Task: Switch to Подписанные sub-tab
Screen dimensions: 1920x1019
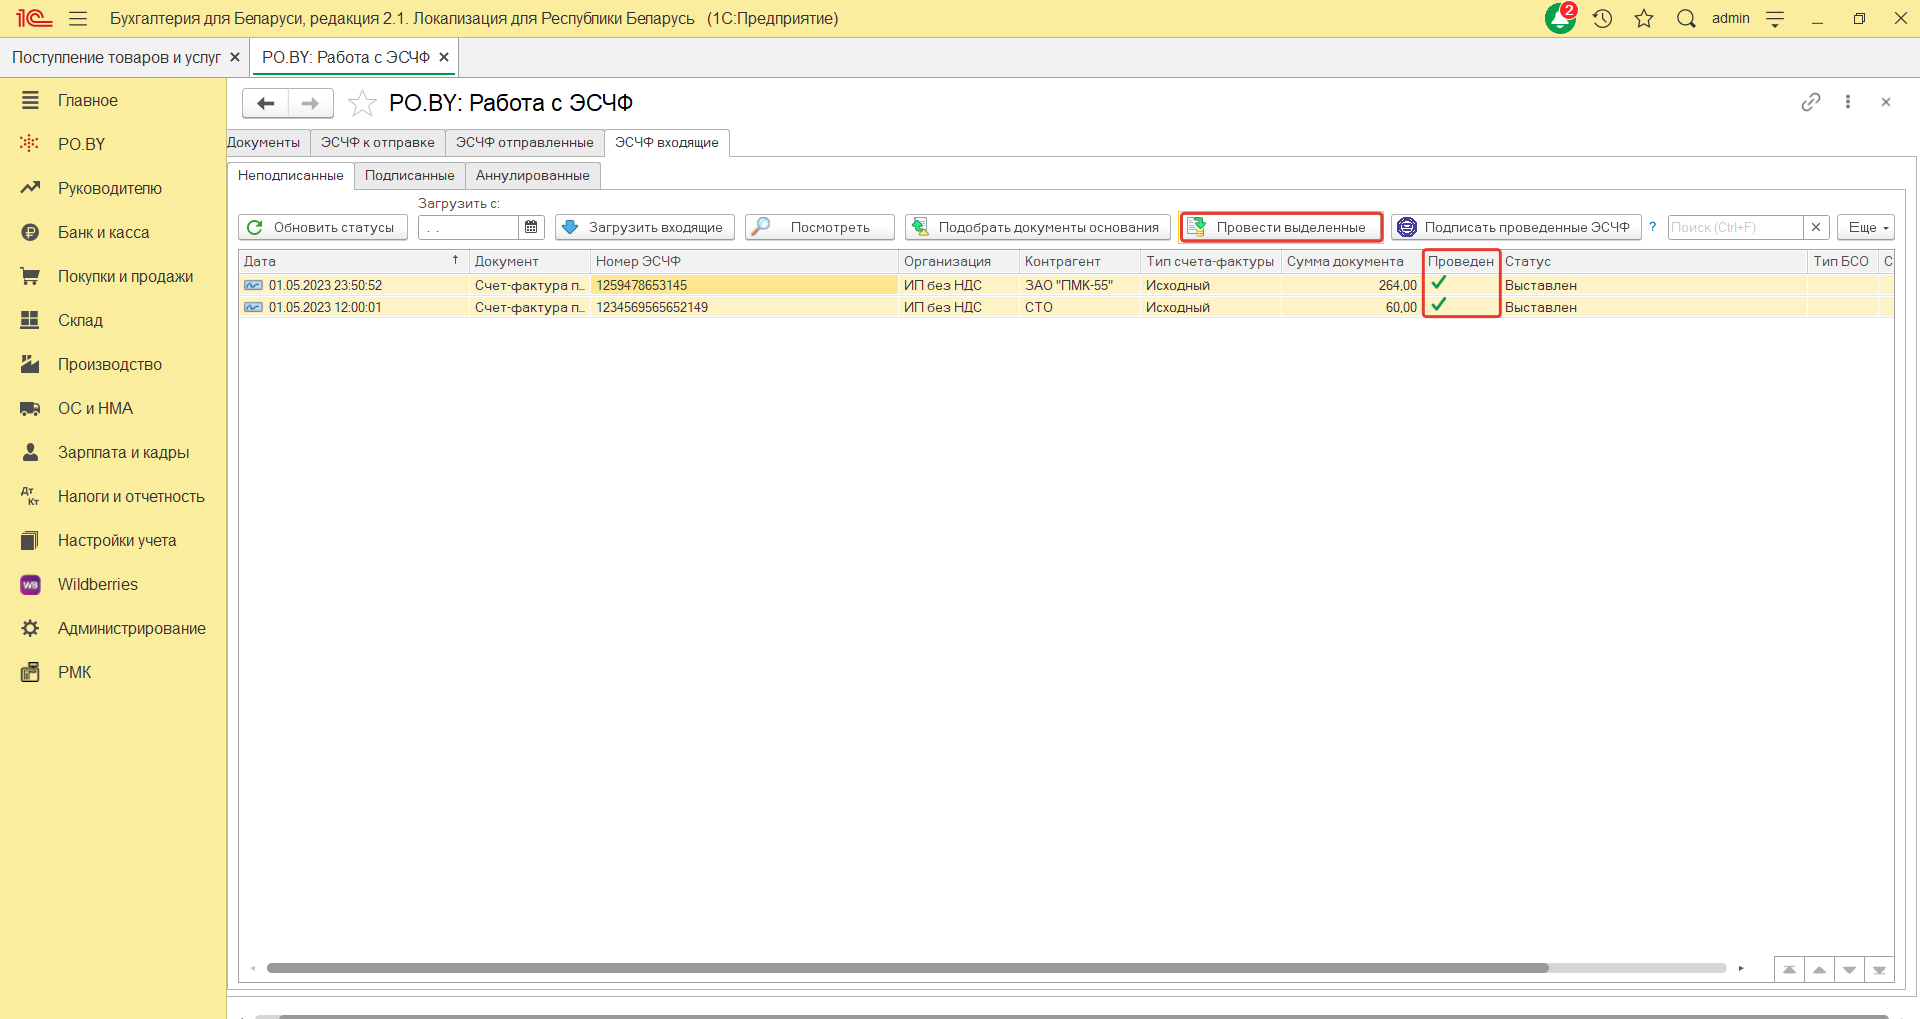Action: click(x=409, y=176)
